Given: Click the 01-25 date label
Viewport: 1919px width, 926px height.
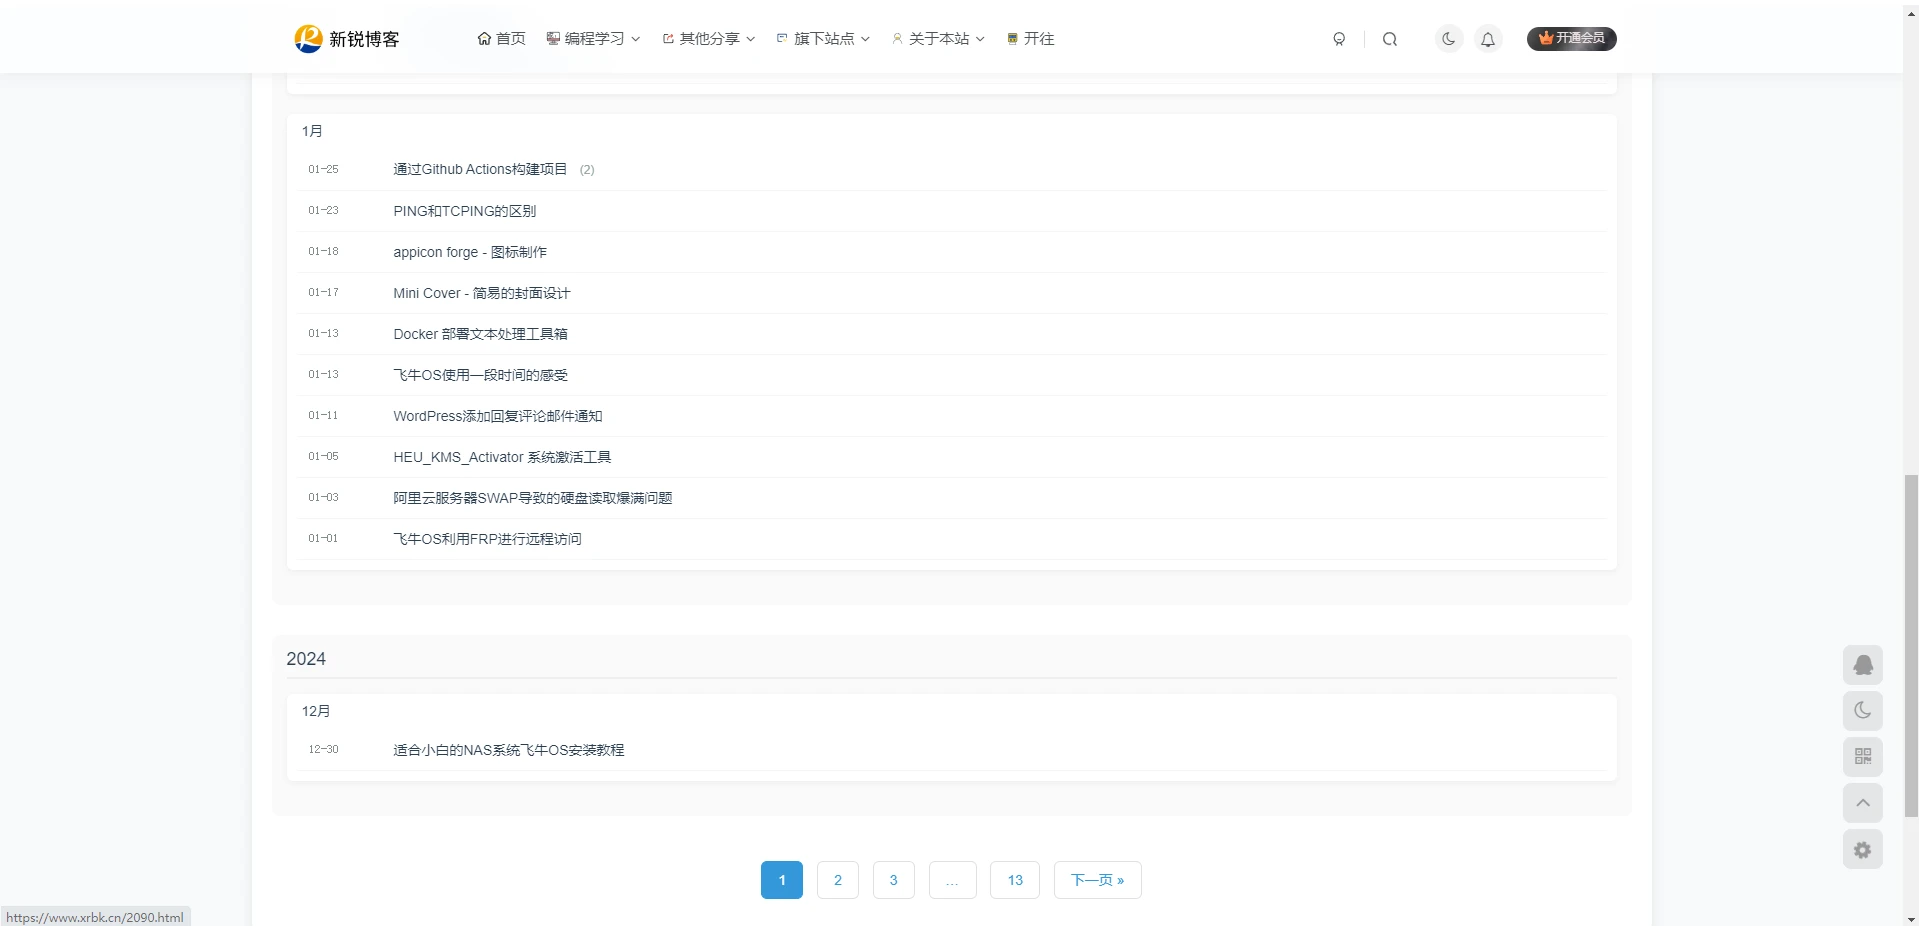Looking at the screenshot, I should point(323,170).
